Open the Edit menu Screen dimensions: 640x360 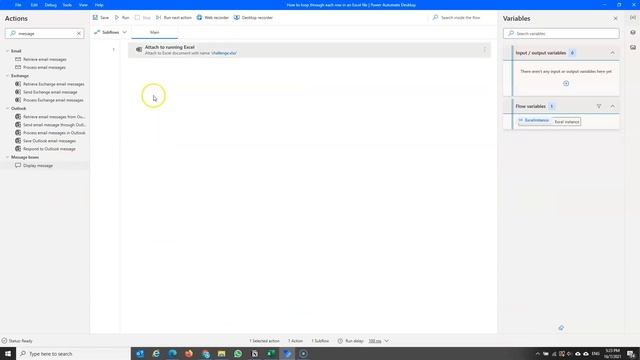click(x=34, y=5)
